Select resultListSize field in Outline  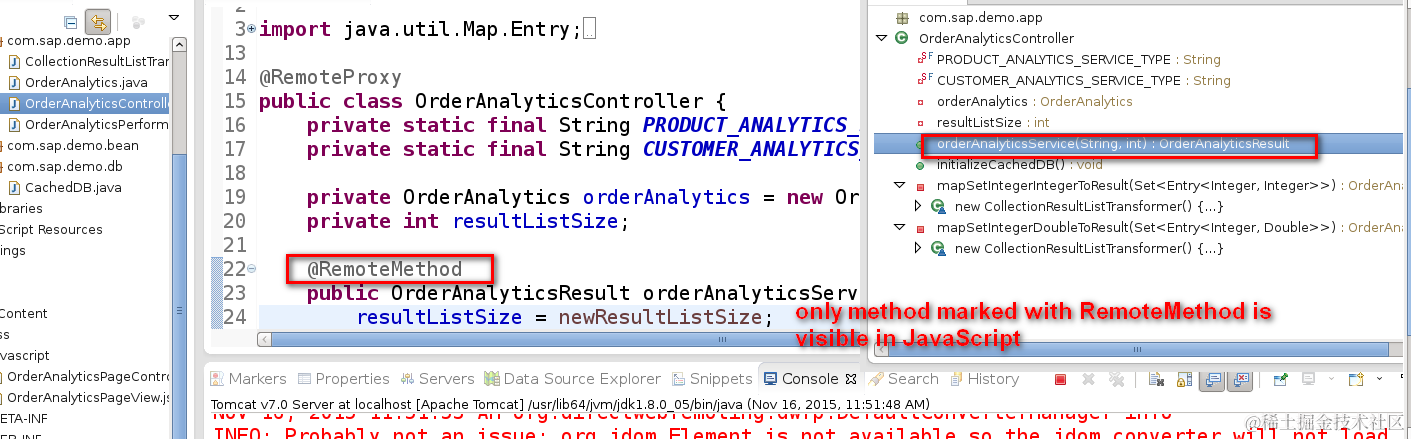coord(983,122)
